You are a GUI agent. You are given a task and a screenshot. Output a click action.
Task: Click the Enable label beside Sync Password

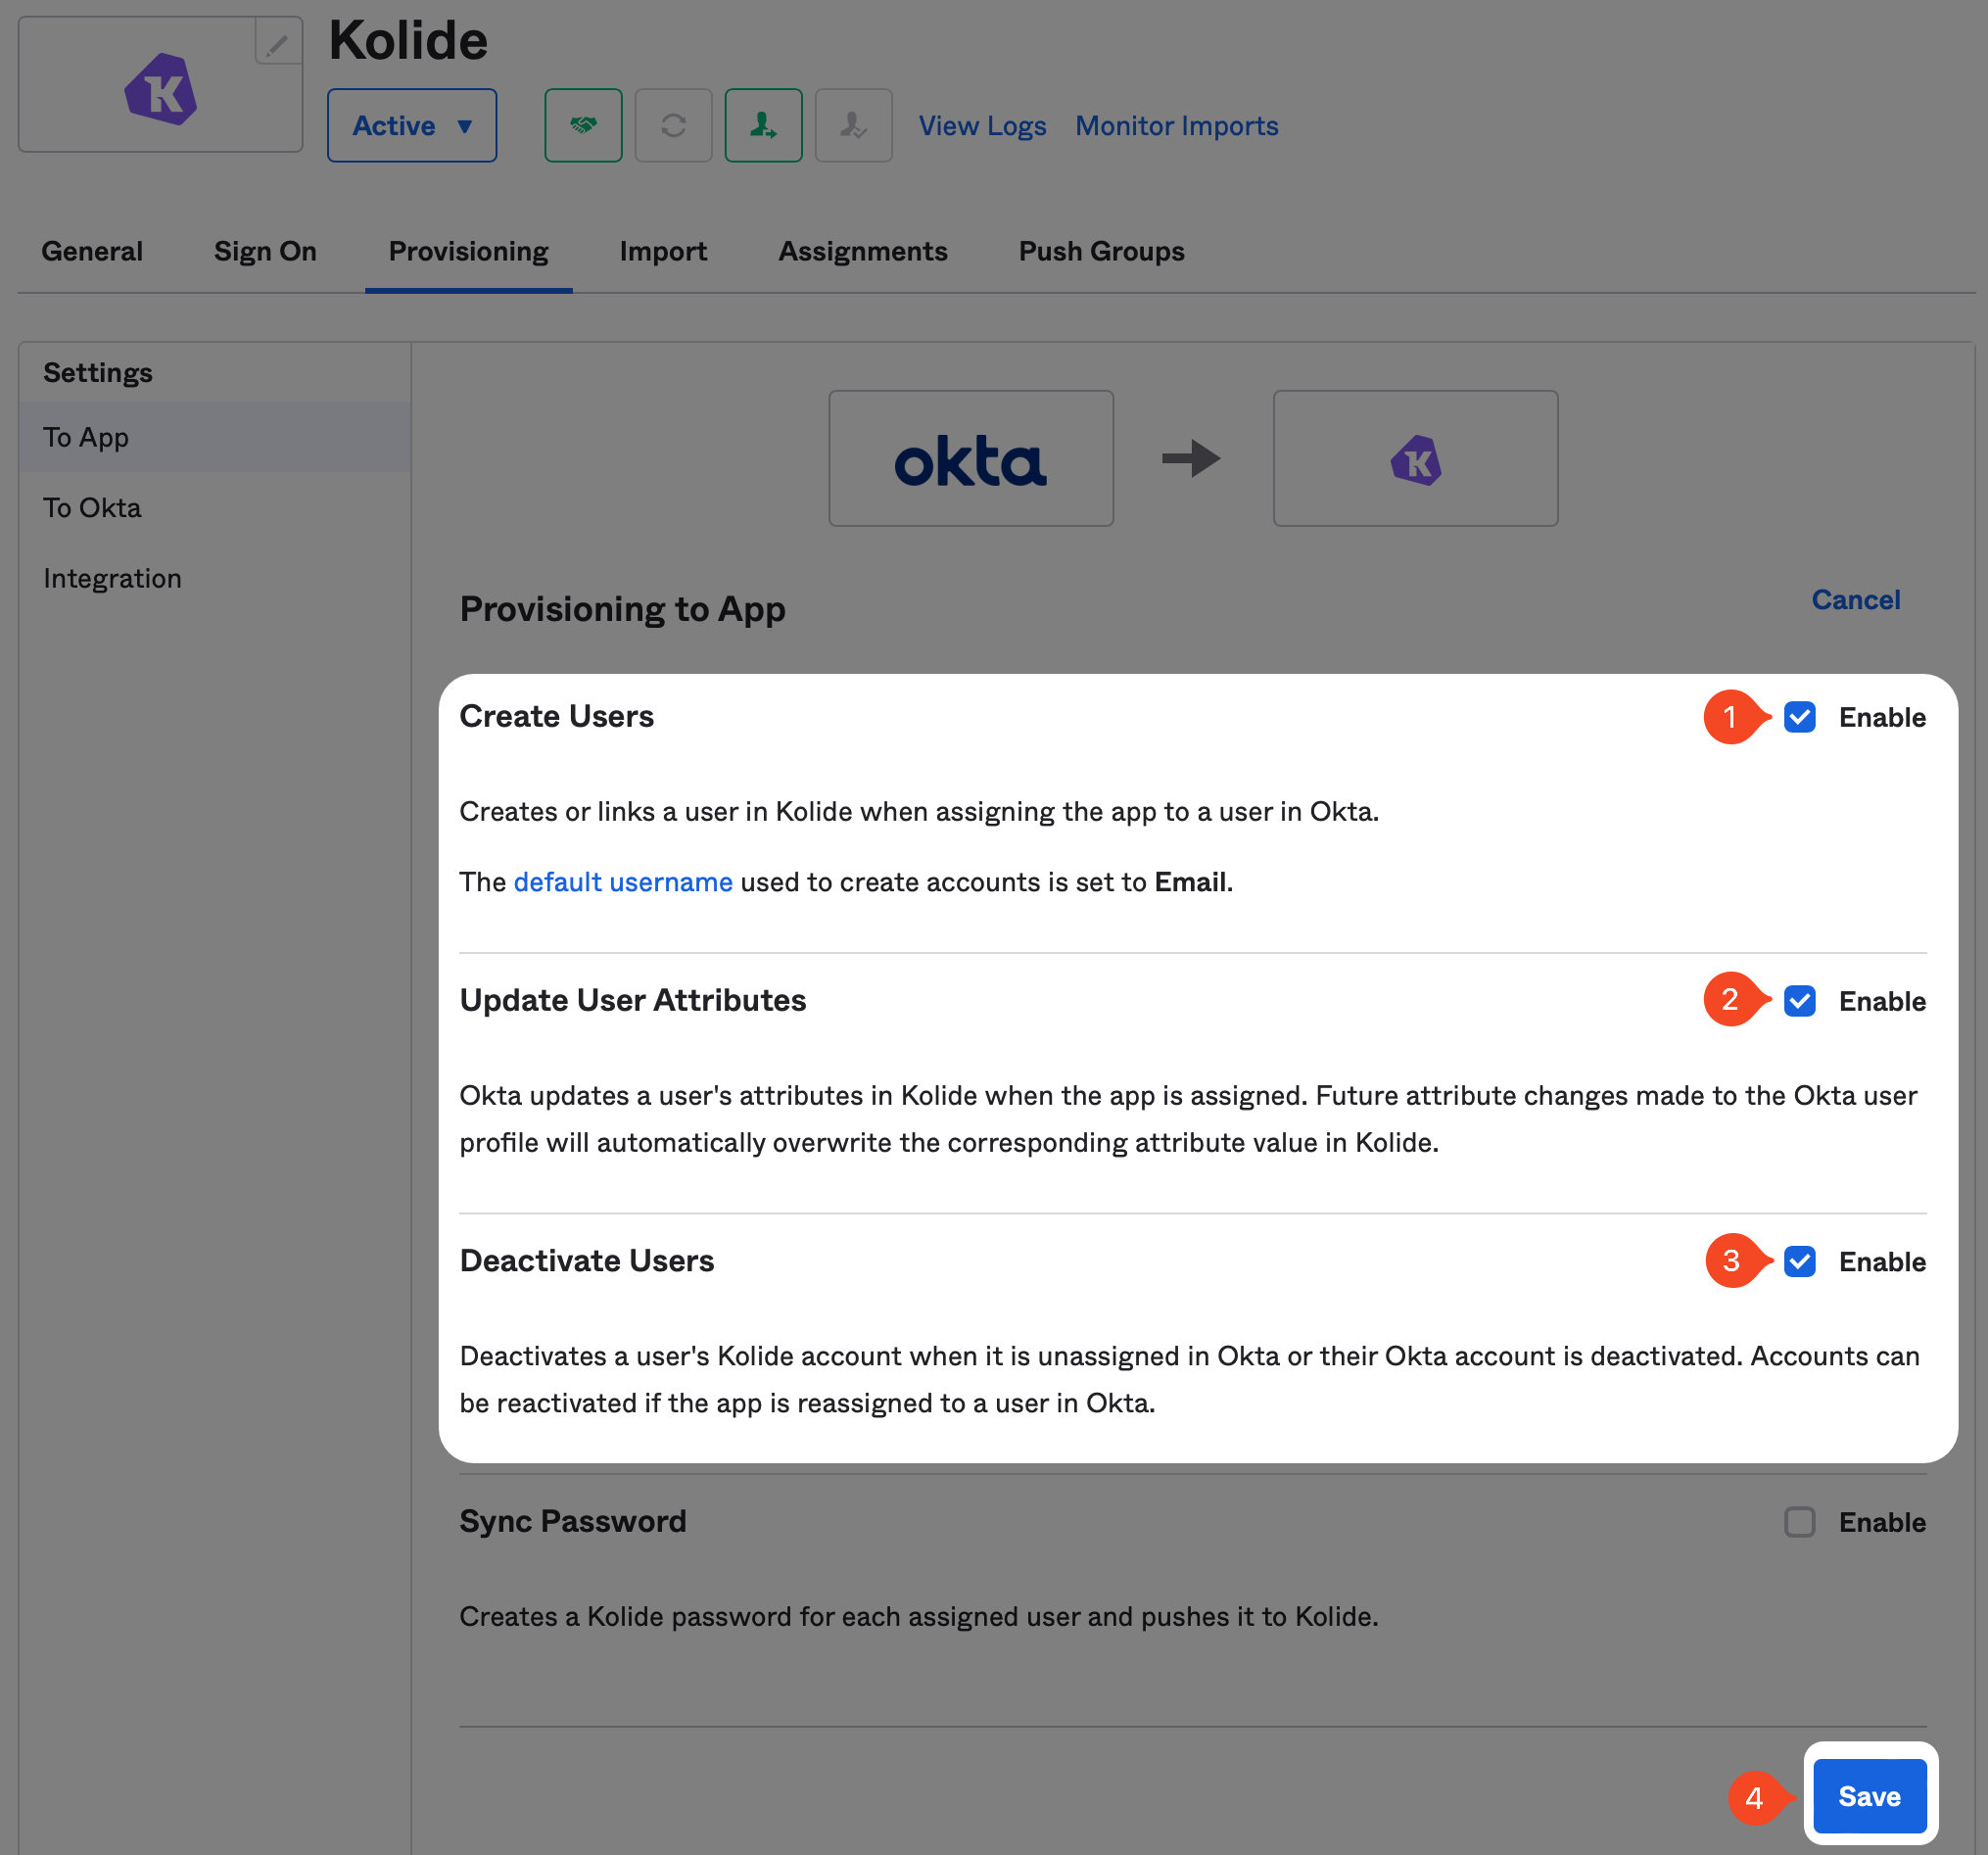pos(1882,1522)
